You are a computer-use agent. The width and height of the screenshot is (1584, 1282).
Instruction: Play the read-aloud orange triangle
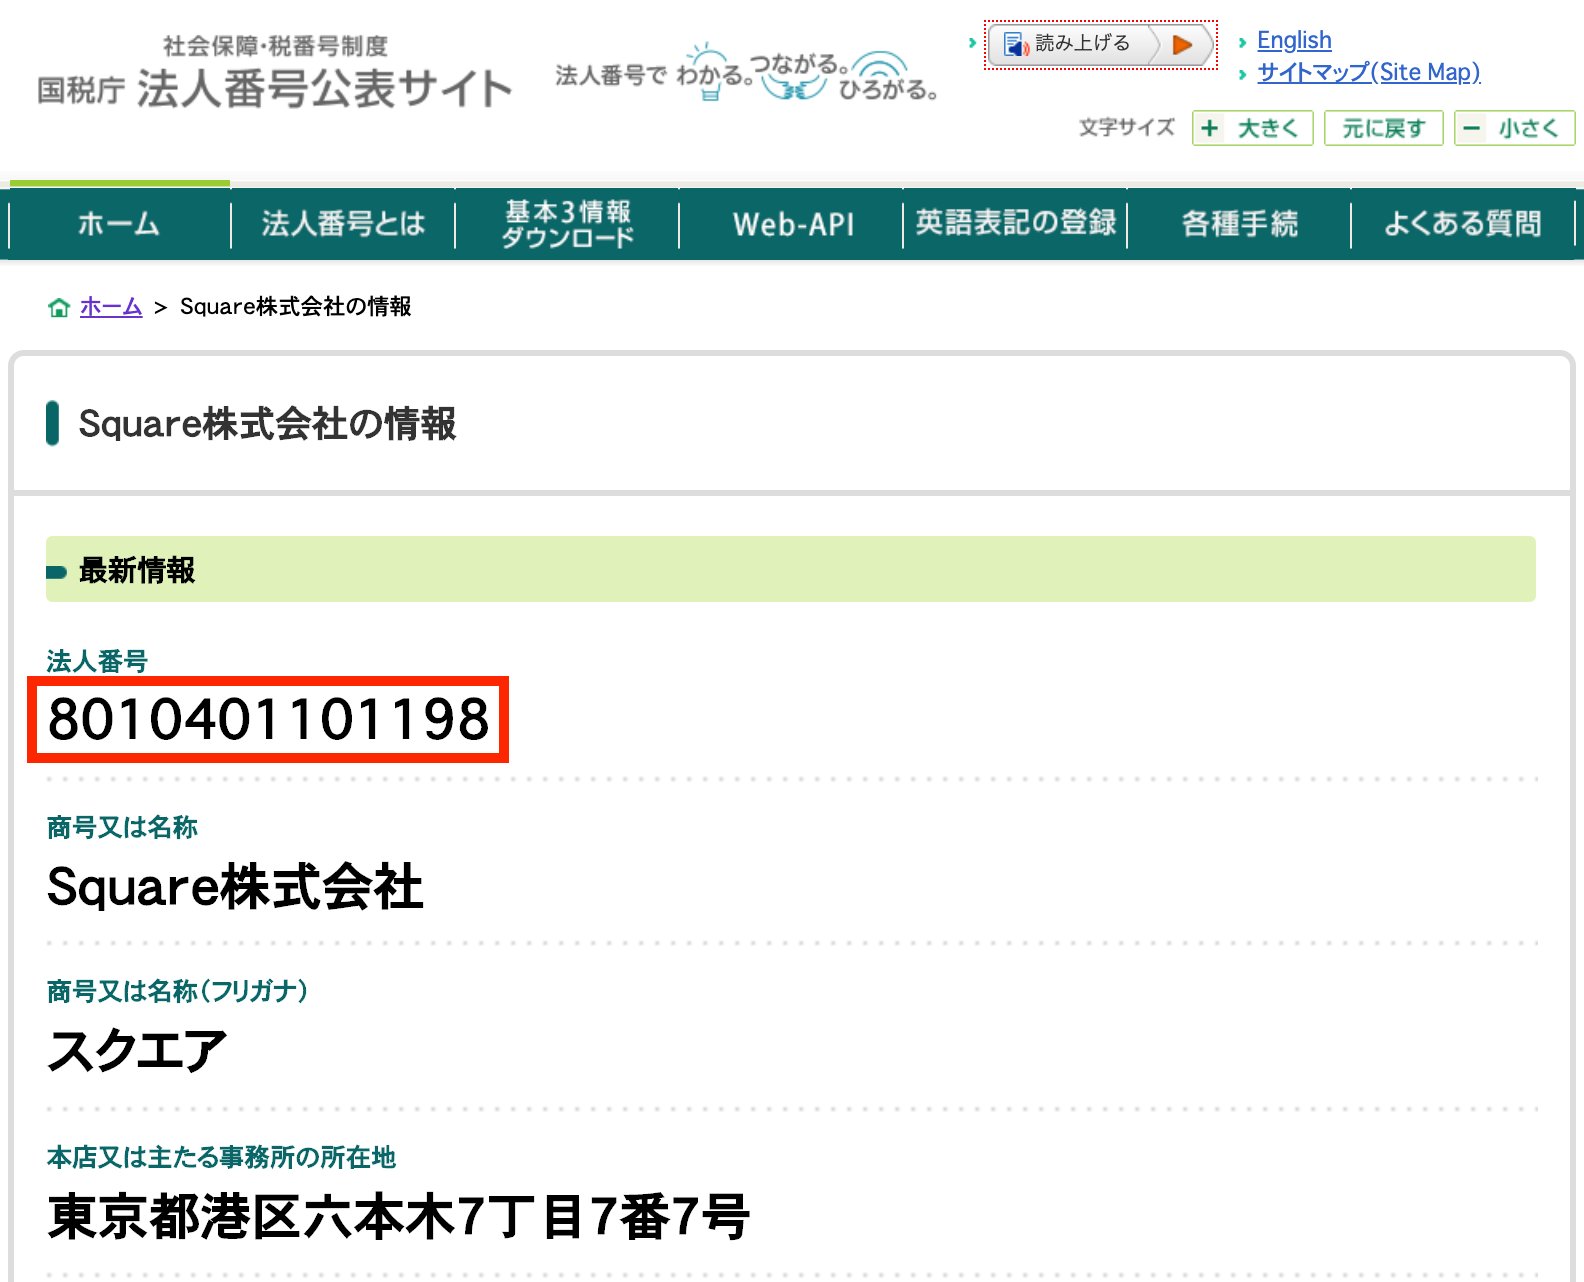click(x=1182, y=45)
